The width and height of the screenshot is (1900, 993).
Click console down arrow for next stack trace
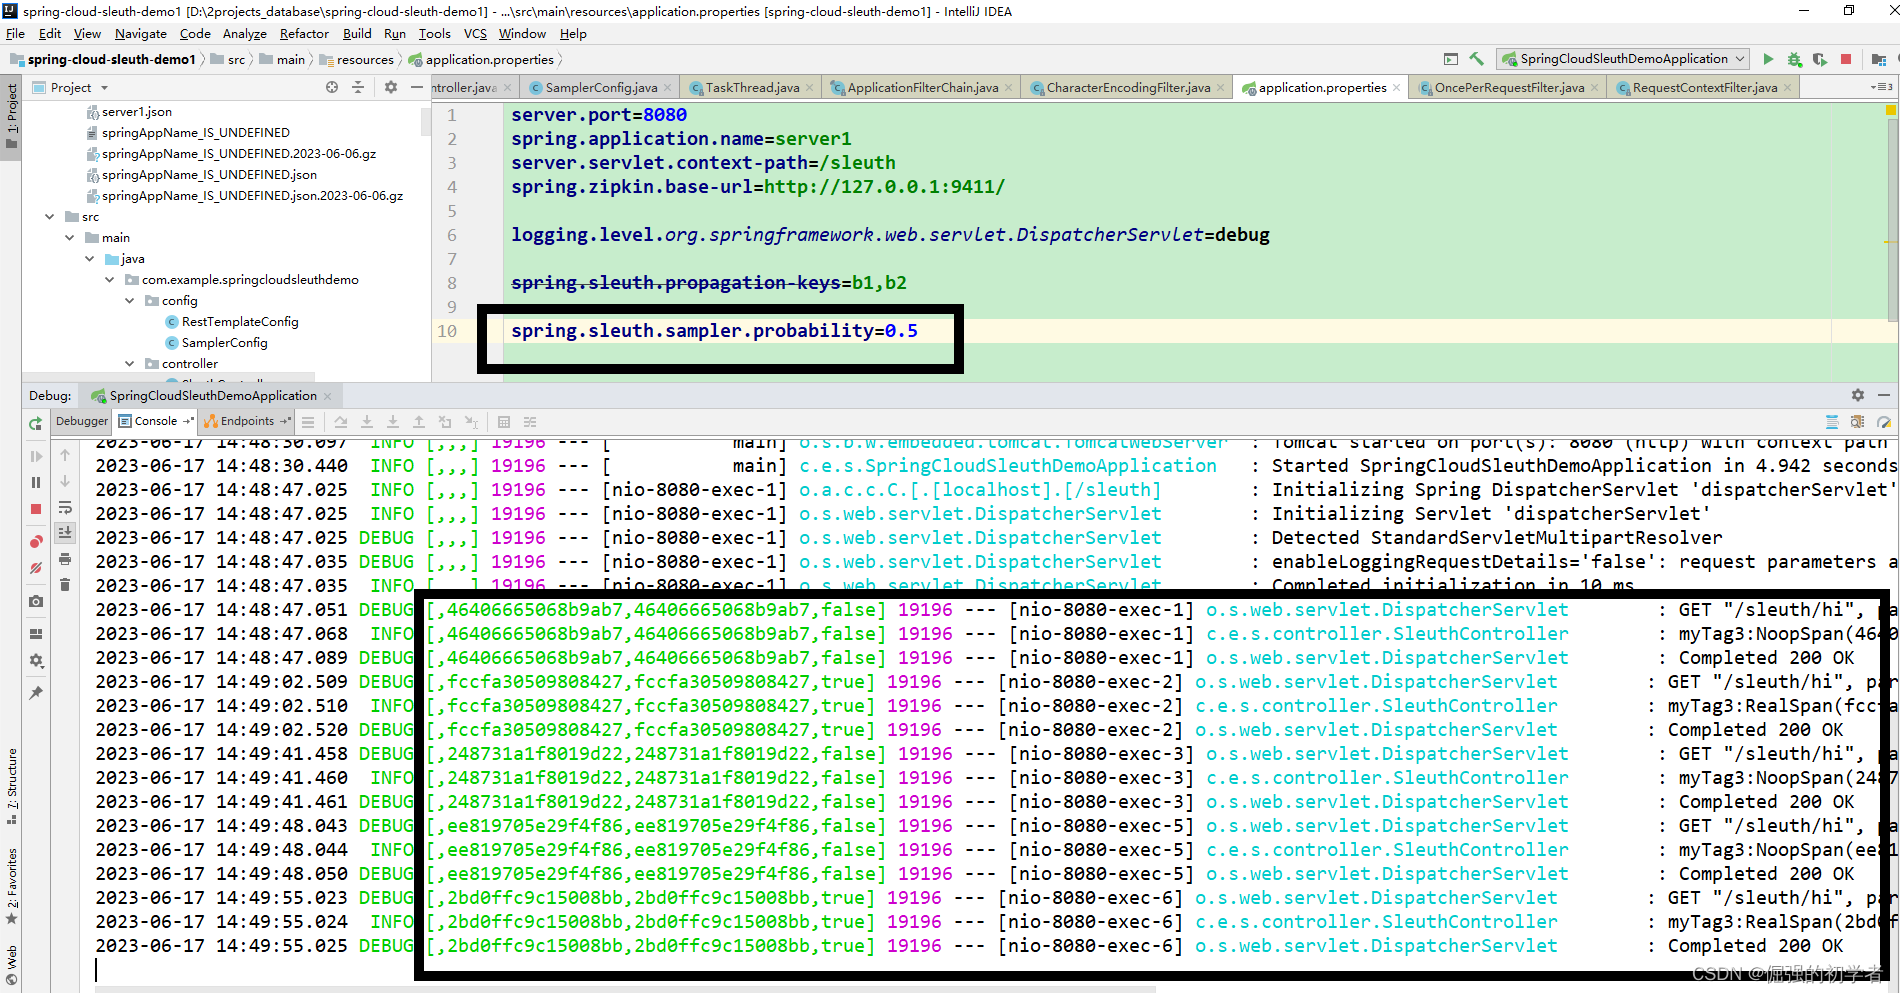65,481
